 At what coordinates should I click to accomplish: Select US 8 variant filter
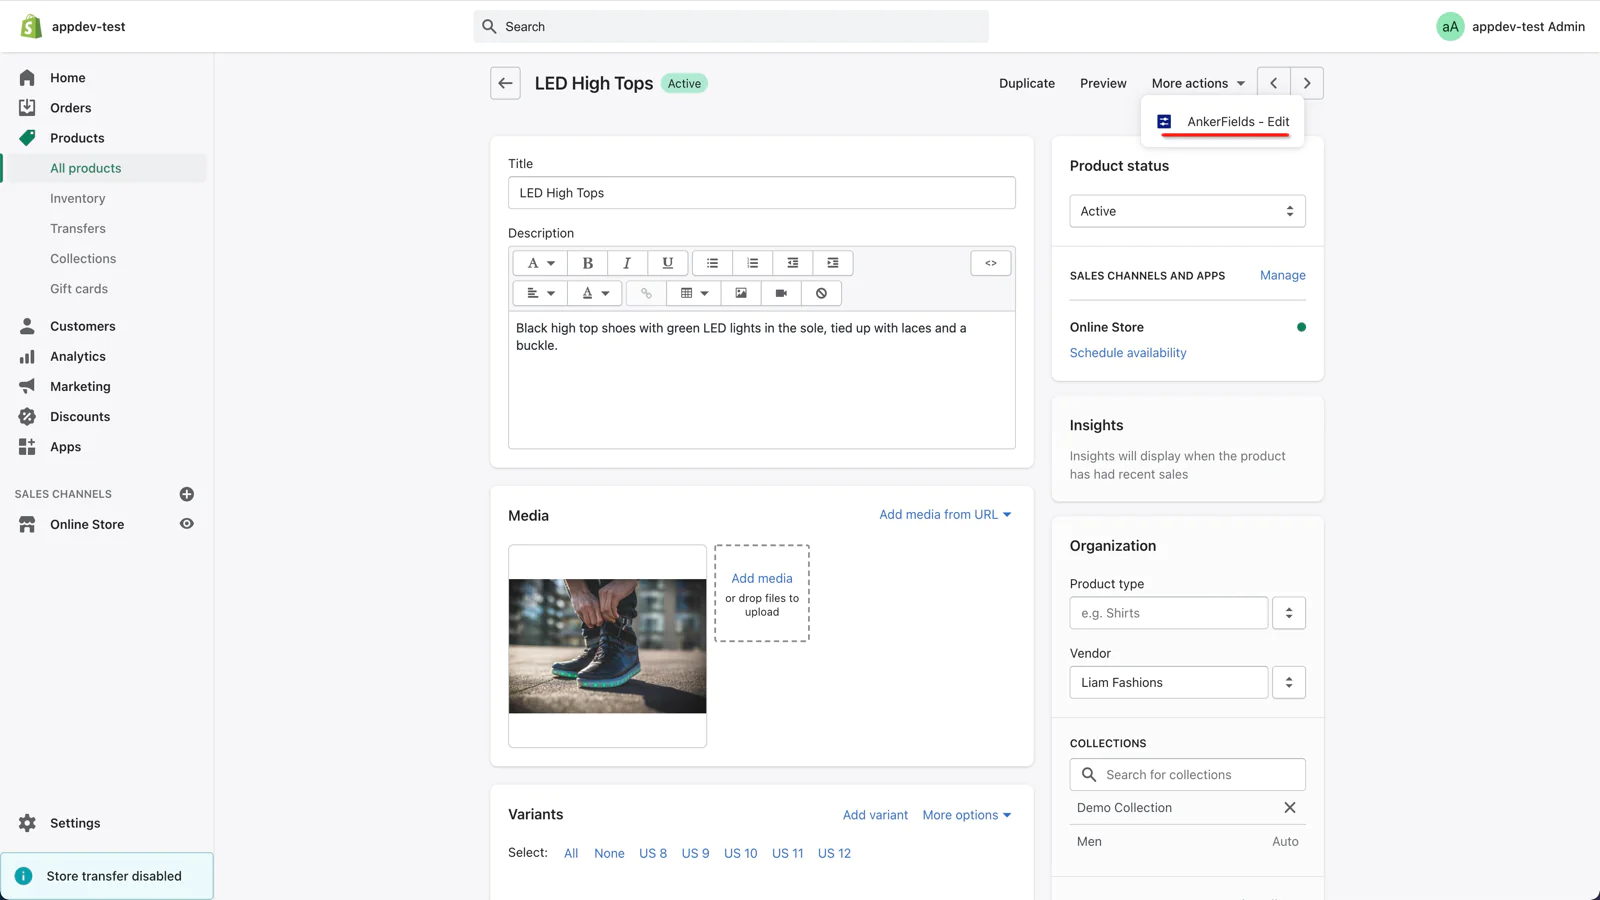(x=653, y=853)
